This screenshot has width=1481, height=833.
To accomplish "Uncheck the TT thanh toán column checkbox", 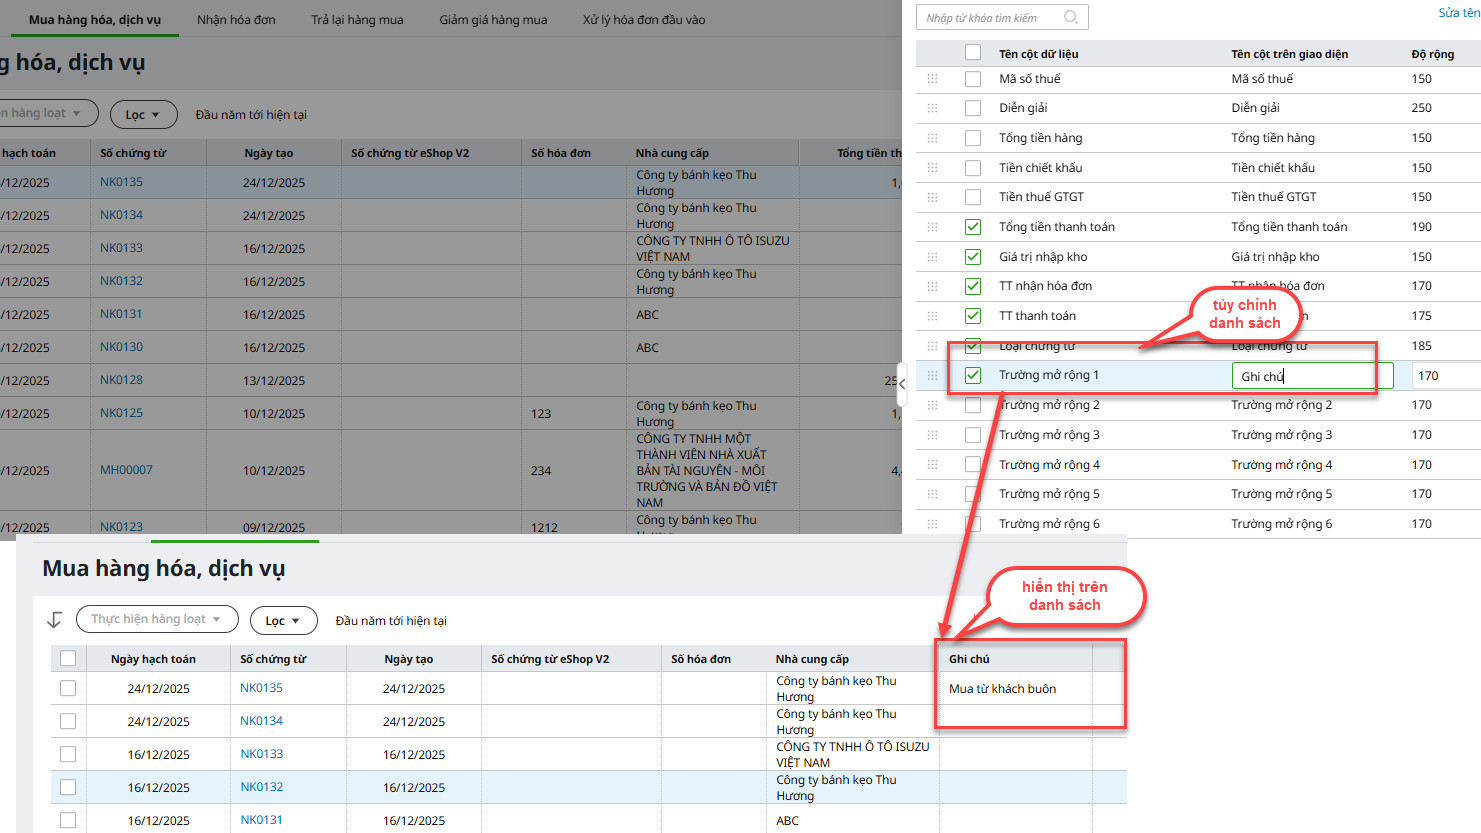I will (x=973, y=316).
